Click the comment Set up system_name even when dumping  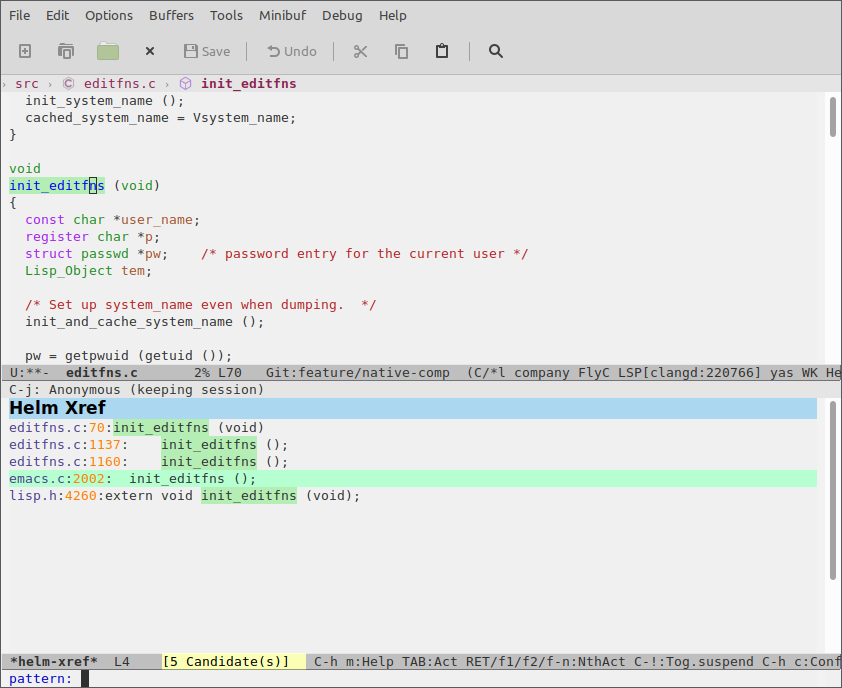point(200,305)
